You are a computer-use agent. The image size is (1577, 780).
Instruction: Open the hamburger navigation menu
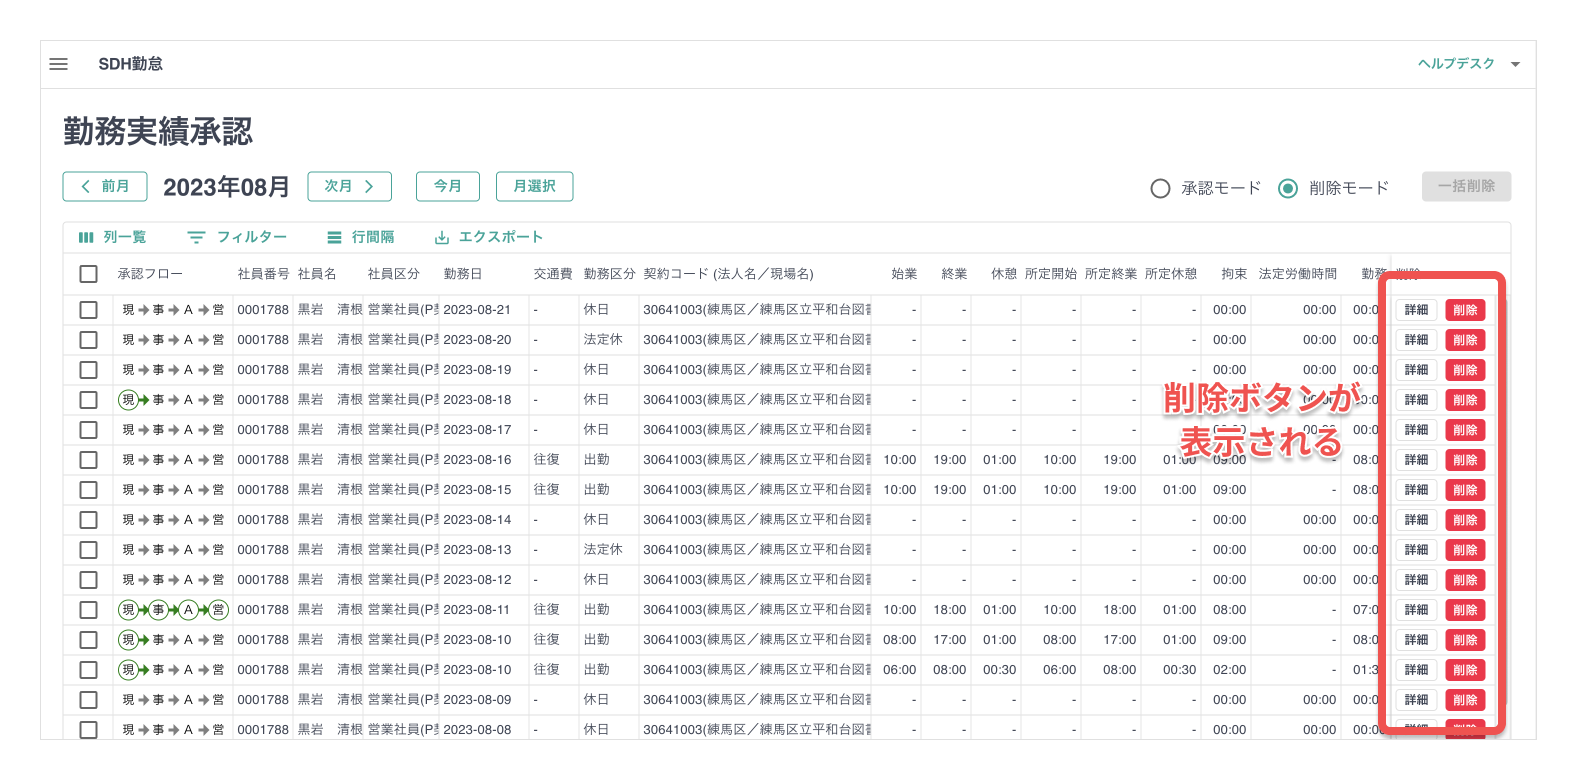[x=59, y=64]
